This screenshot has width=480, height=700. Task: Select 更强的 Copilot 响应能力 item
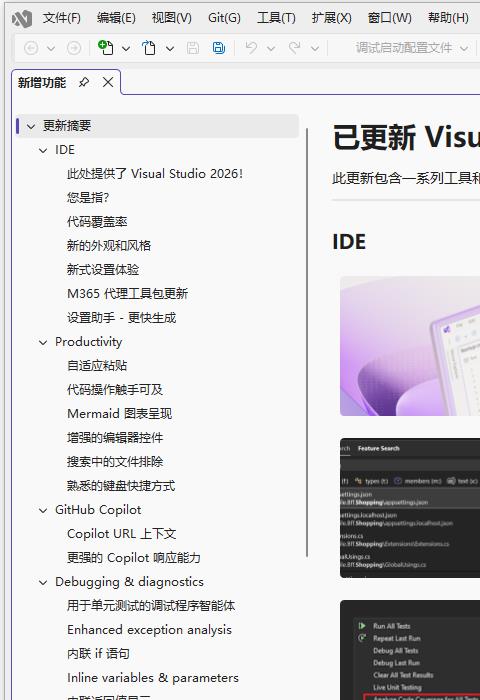134,558
